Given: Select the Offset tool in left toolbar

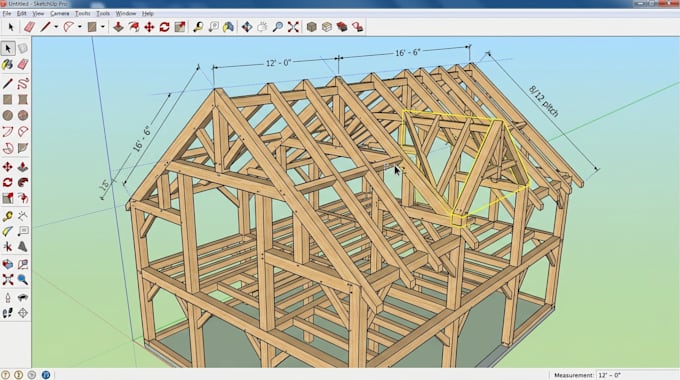Looking at the screenshot, I should [x=23, y=199].
